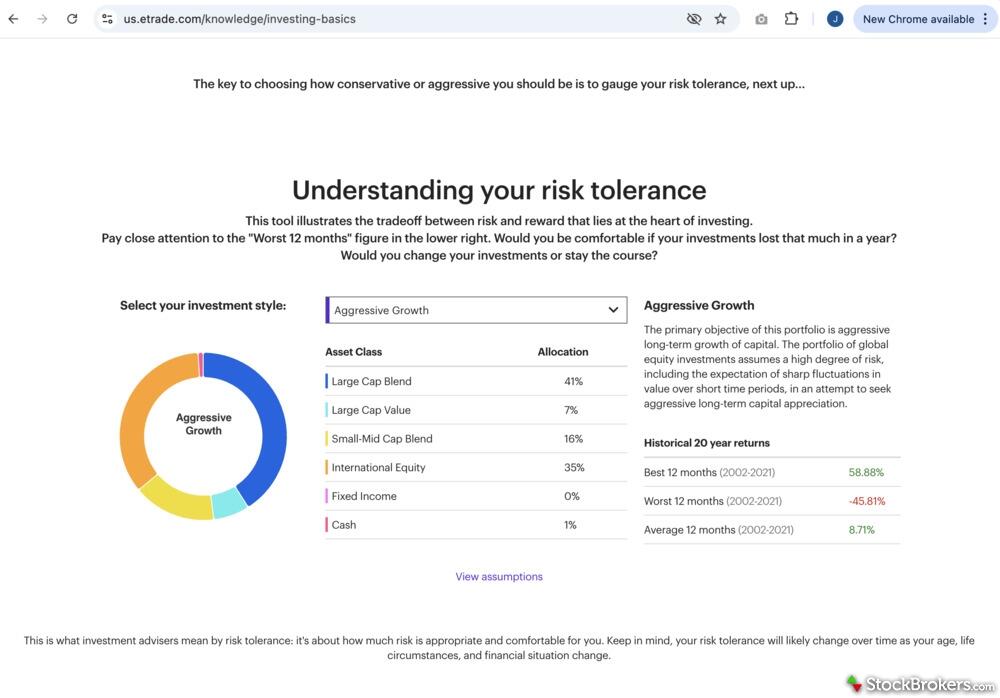Image resolution: width=1000 pixels, height=698 pixels.
Task: Open the View assumptions link
Action: pos(499,576)
